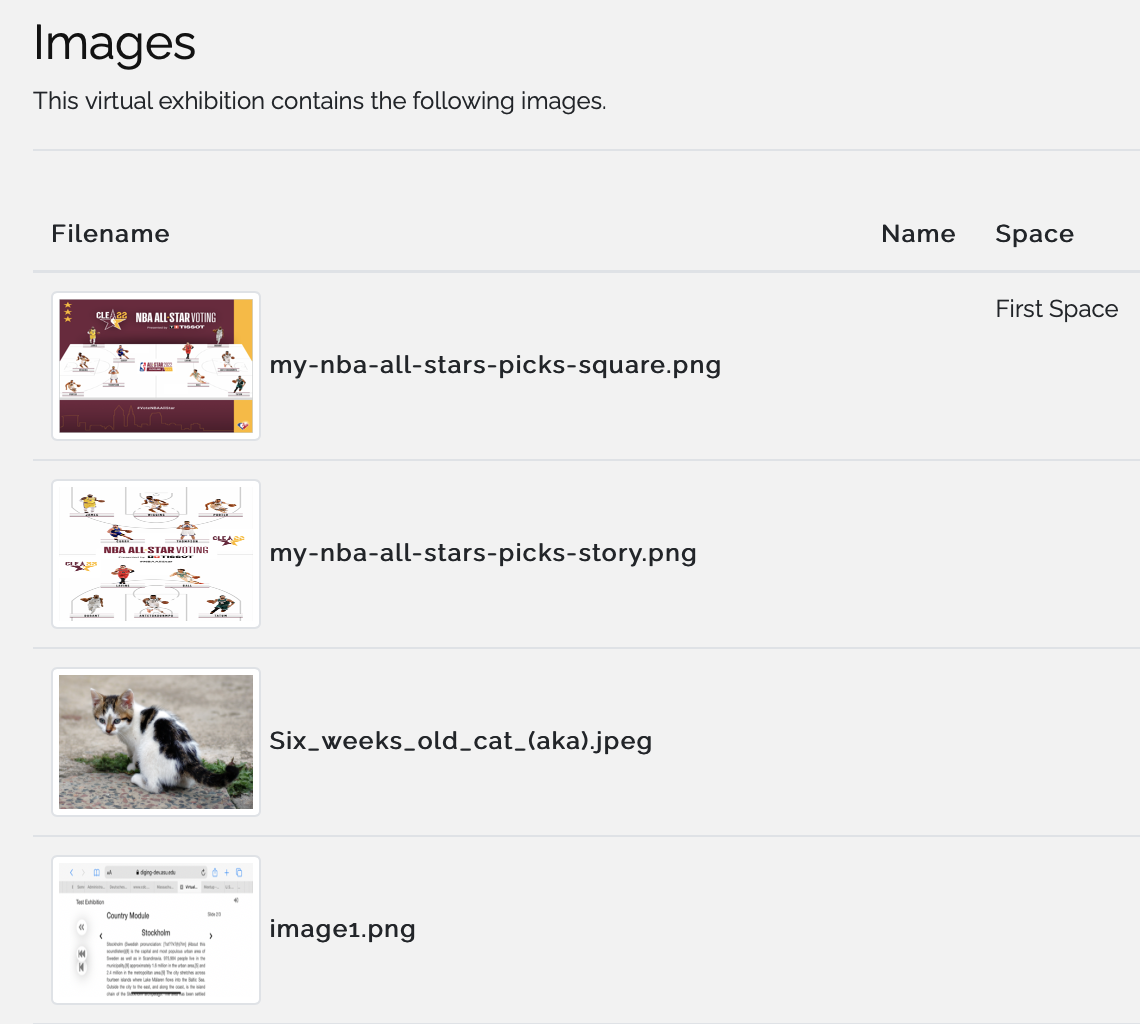Image resolution: width=1140 pixels, height=1024 pixels.
Task: Open the NBA all-stars square picks thumbnail
Action: pos(156,366)
